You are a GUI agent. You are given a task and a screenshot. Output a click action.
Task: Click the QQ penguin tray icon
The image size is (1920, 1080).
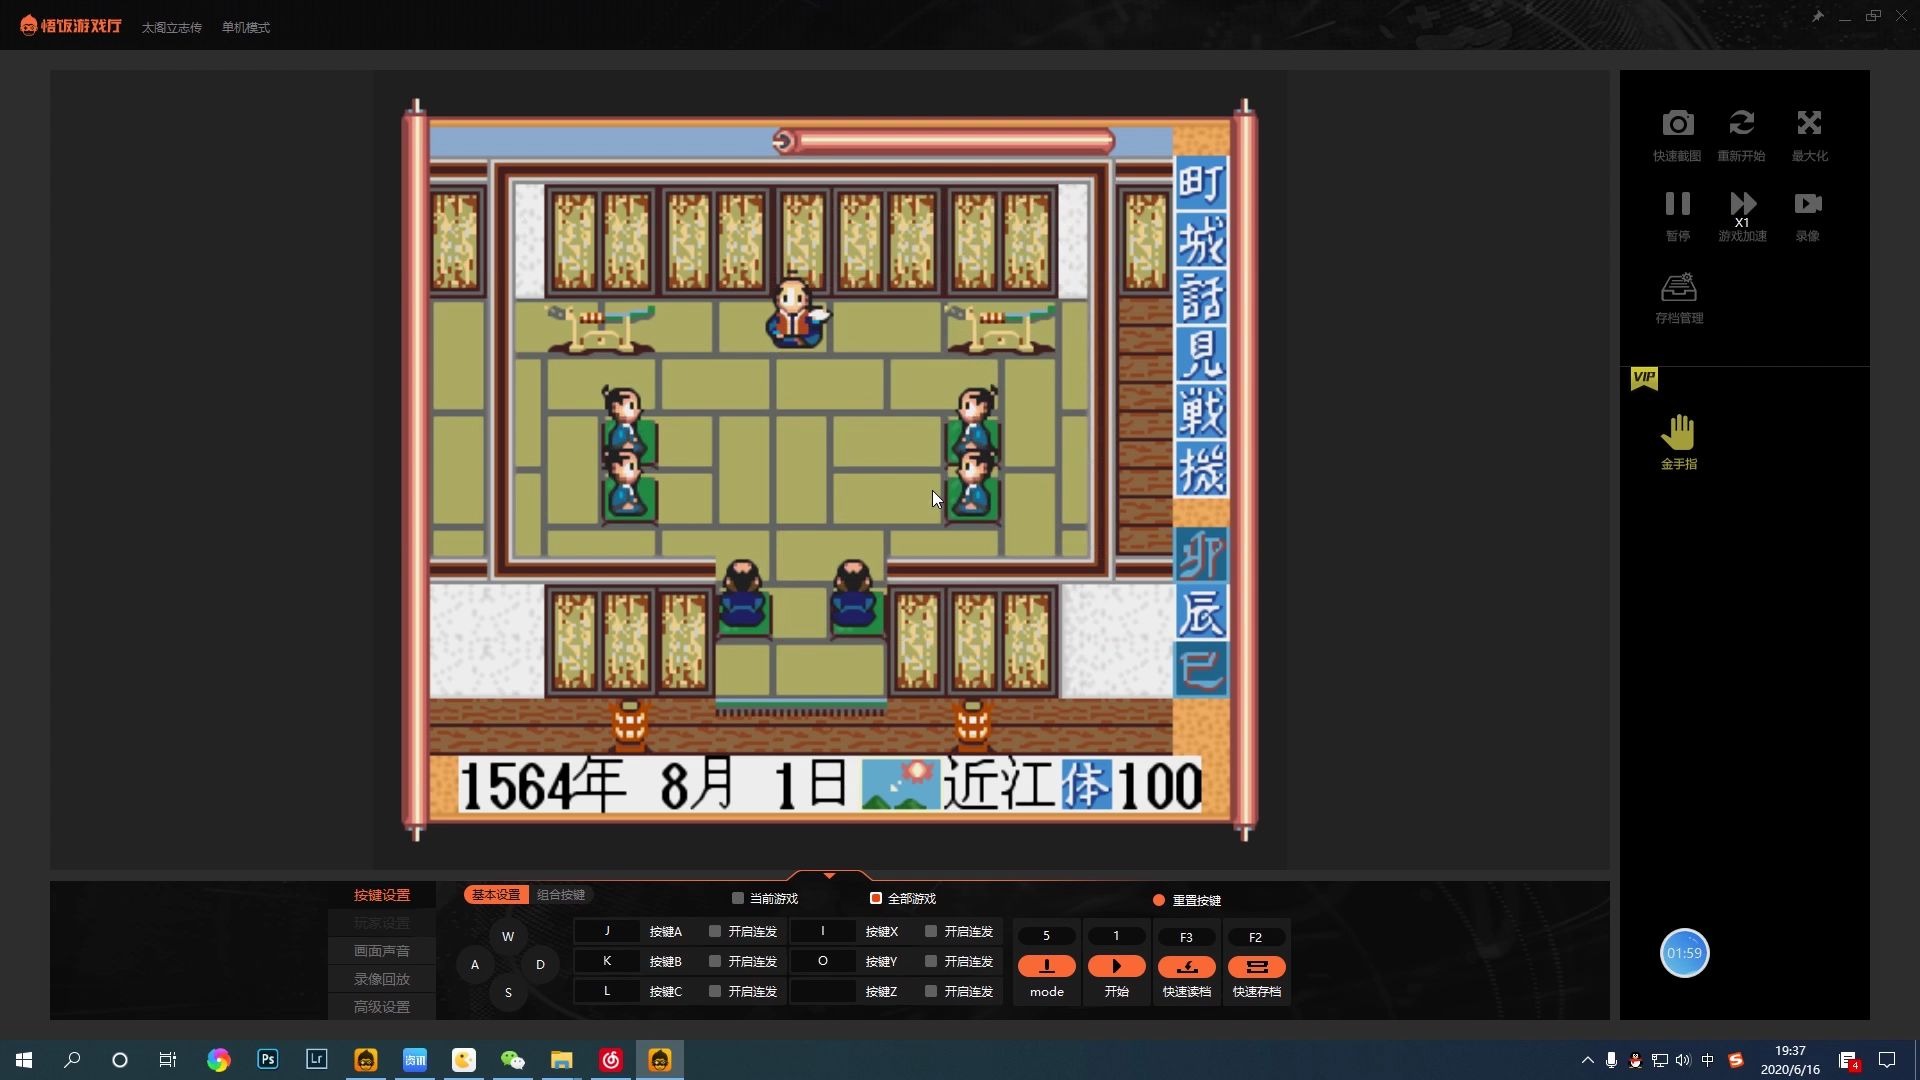click(x=1635, y=1060)
